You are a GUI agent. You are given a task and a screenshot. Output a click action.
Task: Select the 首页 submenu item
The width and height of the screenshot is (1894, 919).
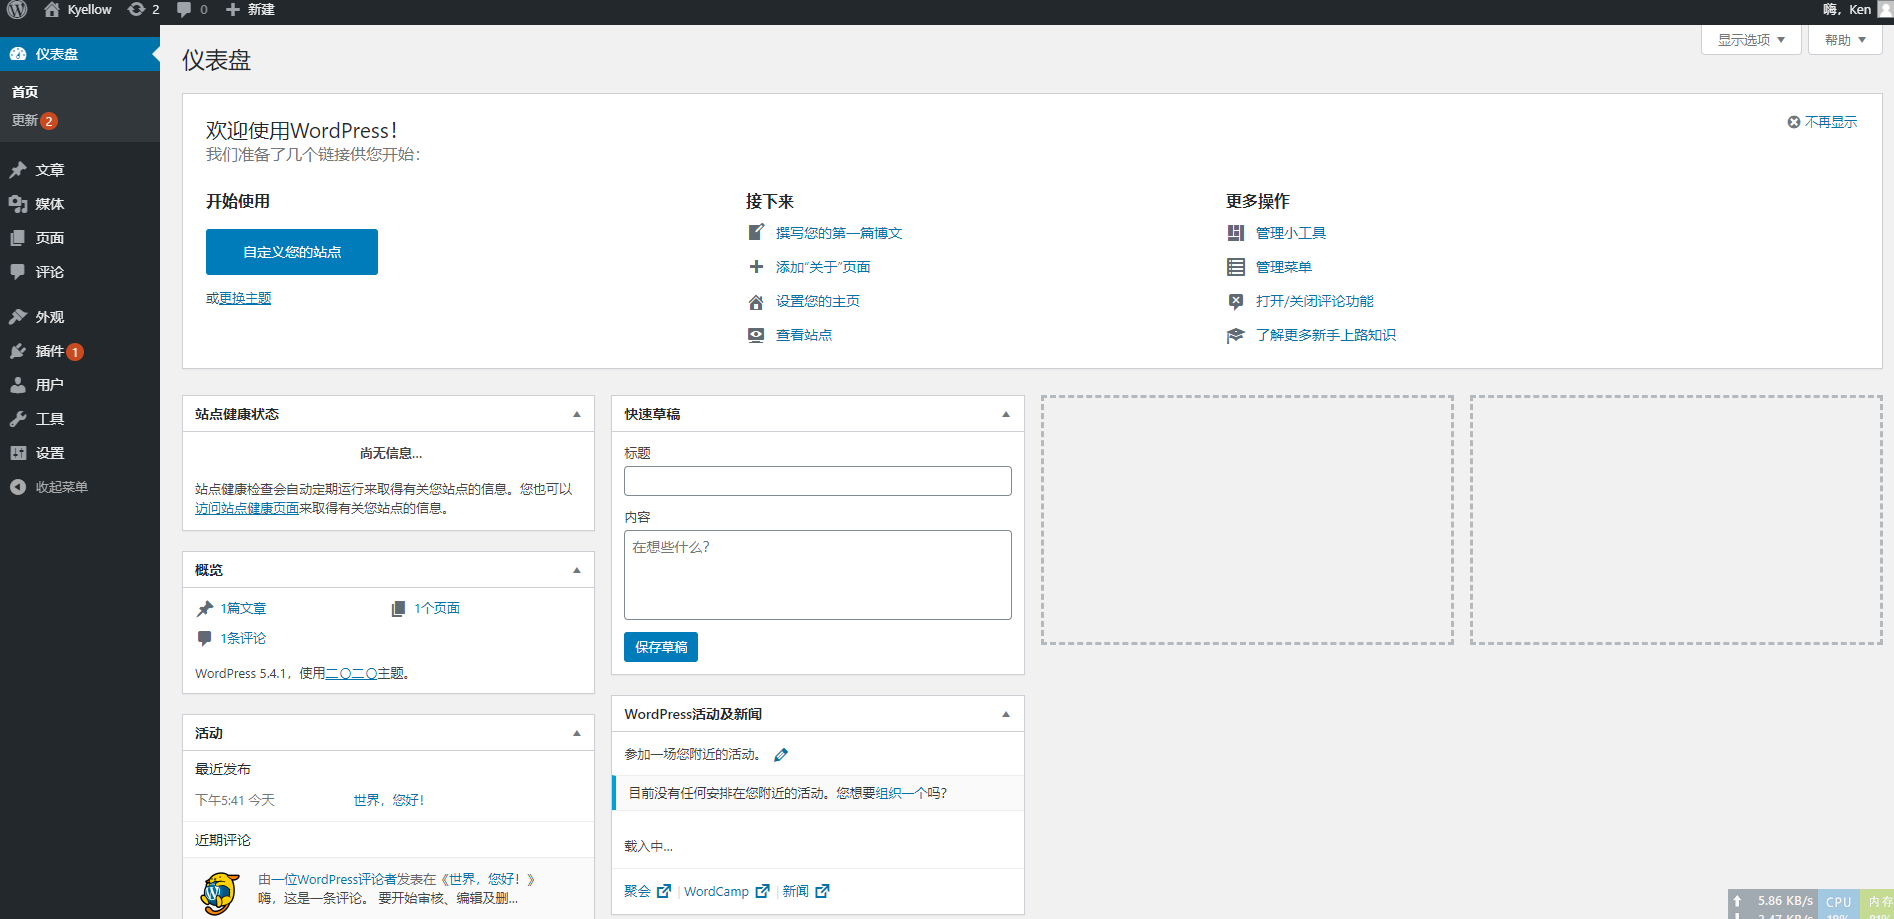pyautogui.click(x=25, y=92)
